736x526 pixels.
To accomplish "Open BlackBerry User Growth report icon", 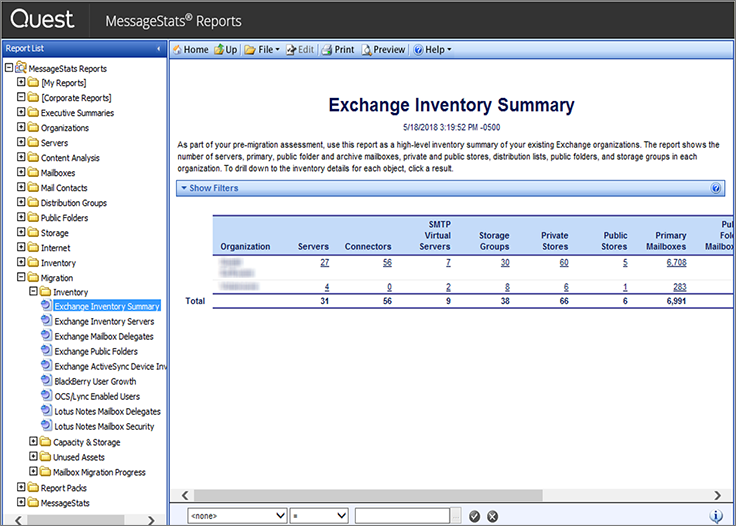I will pyautogui.click(x=46, y=381).
